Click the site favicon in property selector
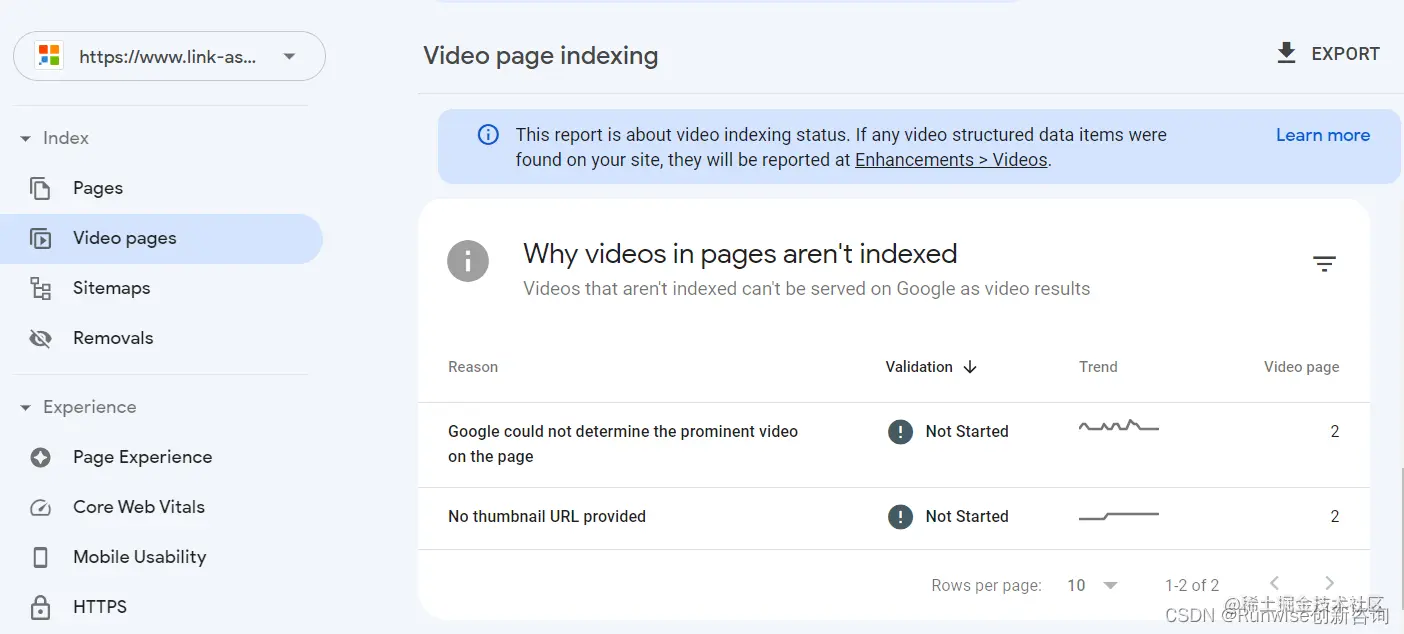 pos(48,56)
